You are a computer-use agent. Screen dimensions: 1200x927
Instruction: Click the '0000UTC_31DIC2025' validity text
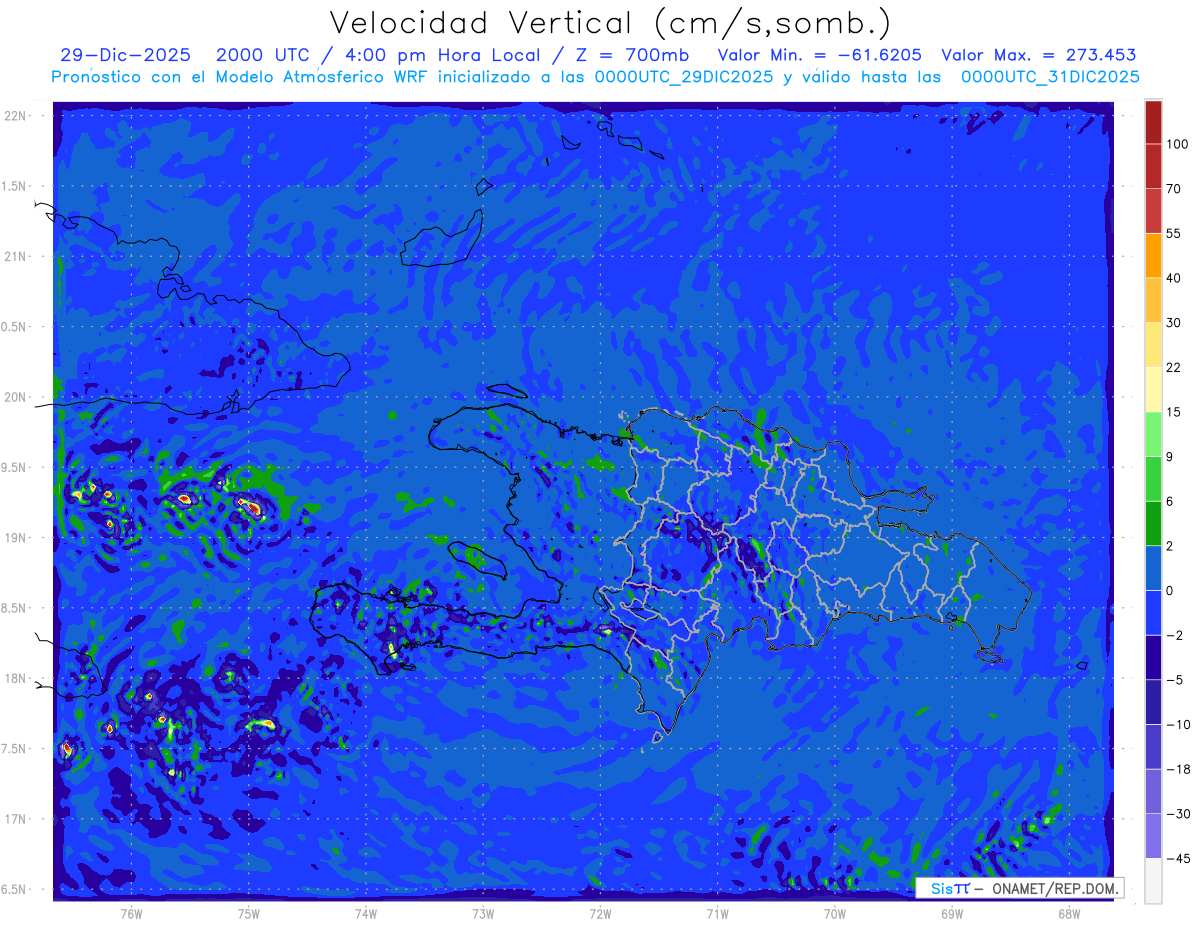click(x=1050, y=77)
